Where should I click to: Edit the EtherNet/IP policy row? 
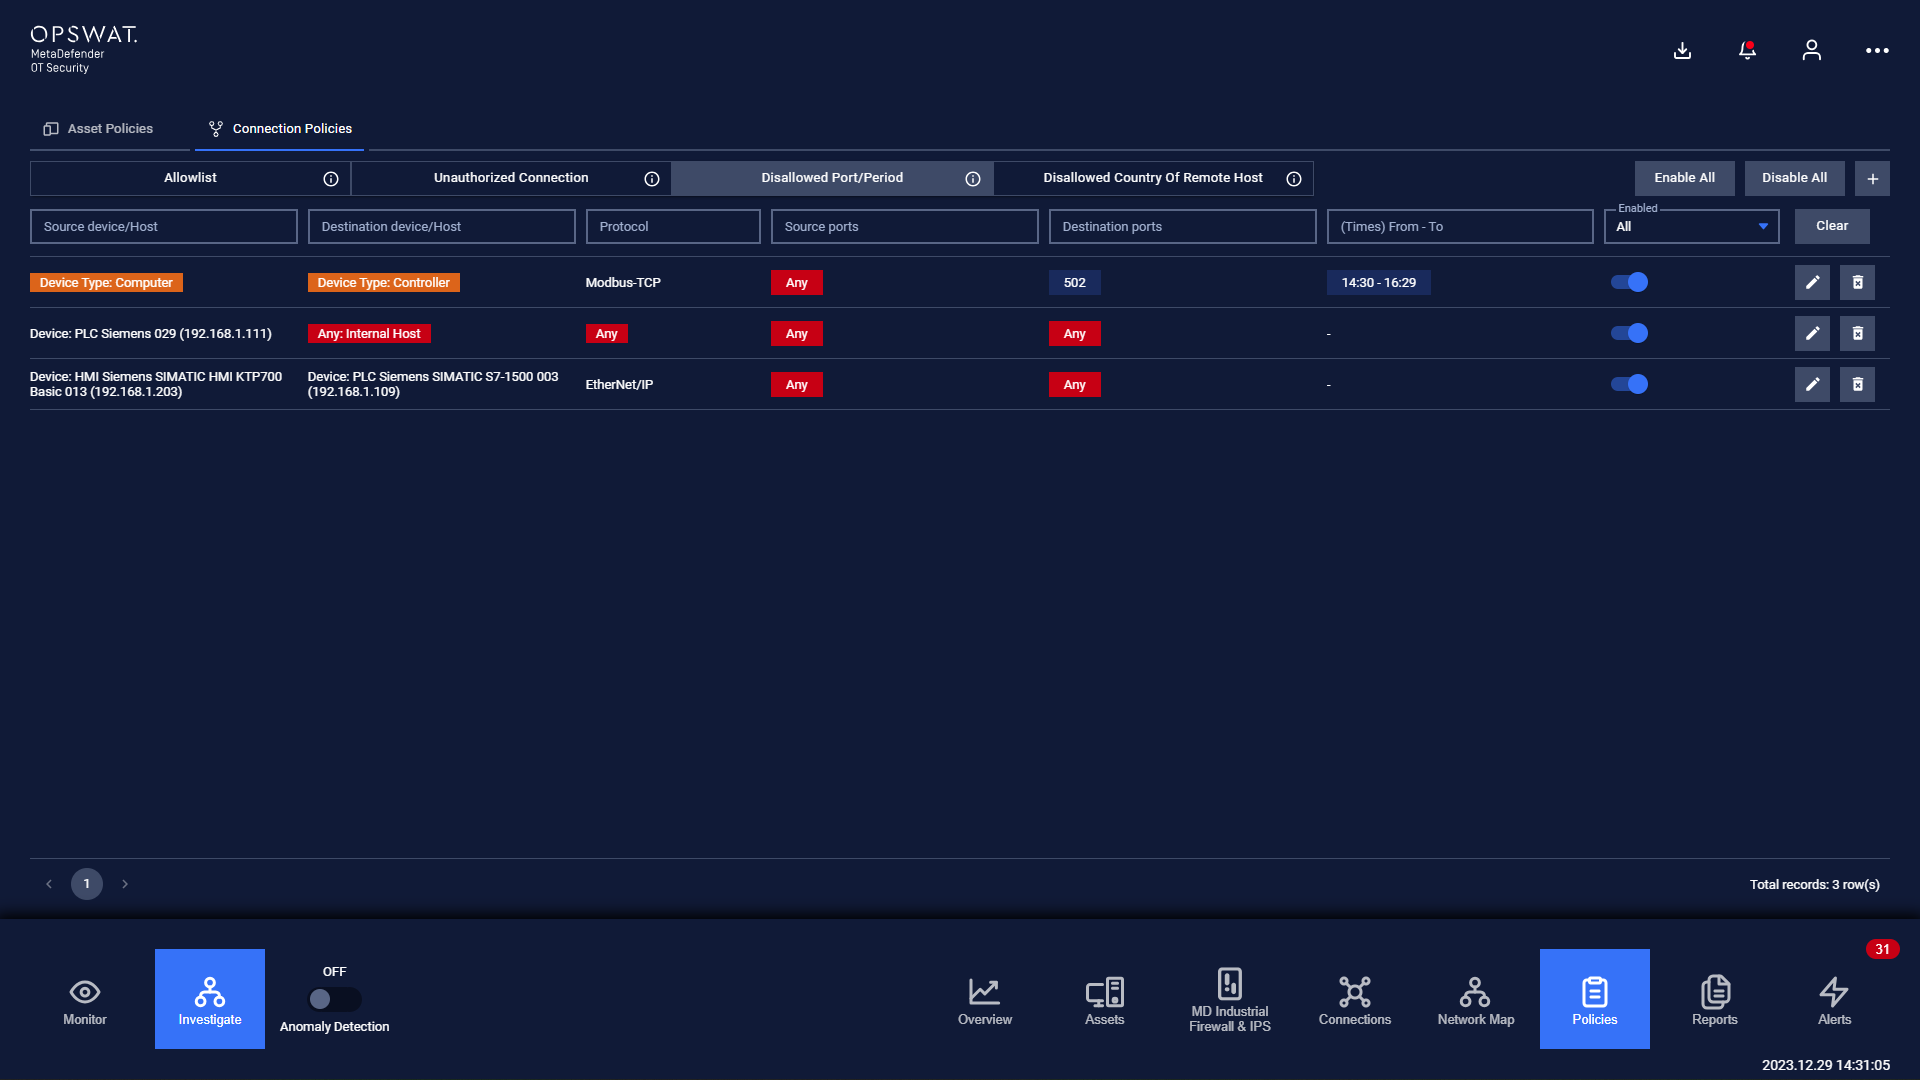pos(1812,384)
